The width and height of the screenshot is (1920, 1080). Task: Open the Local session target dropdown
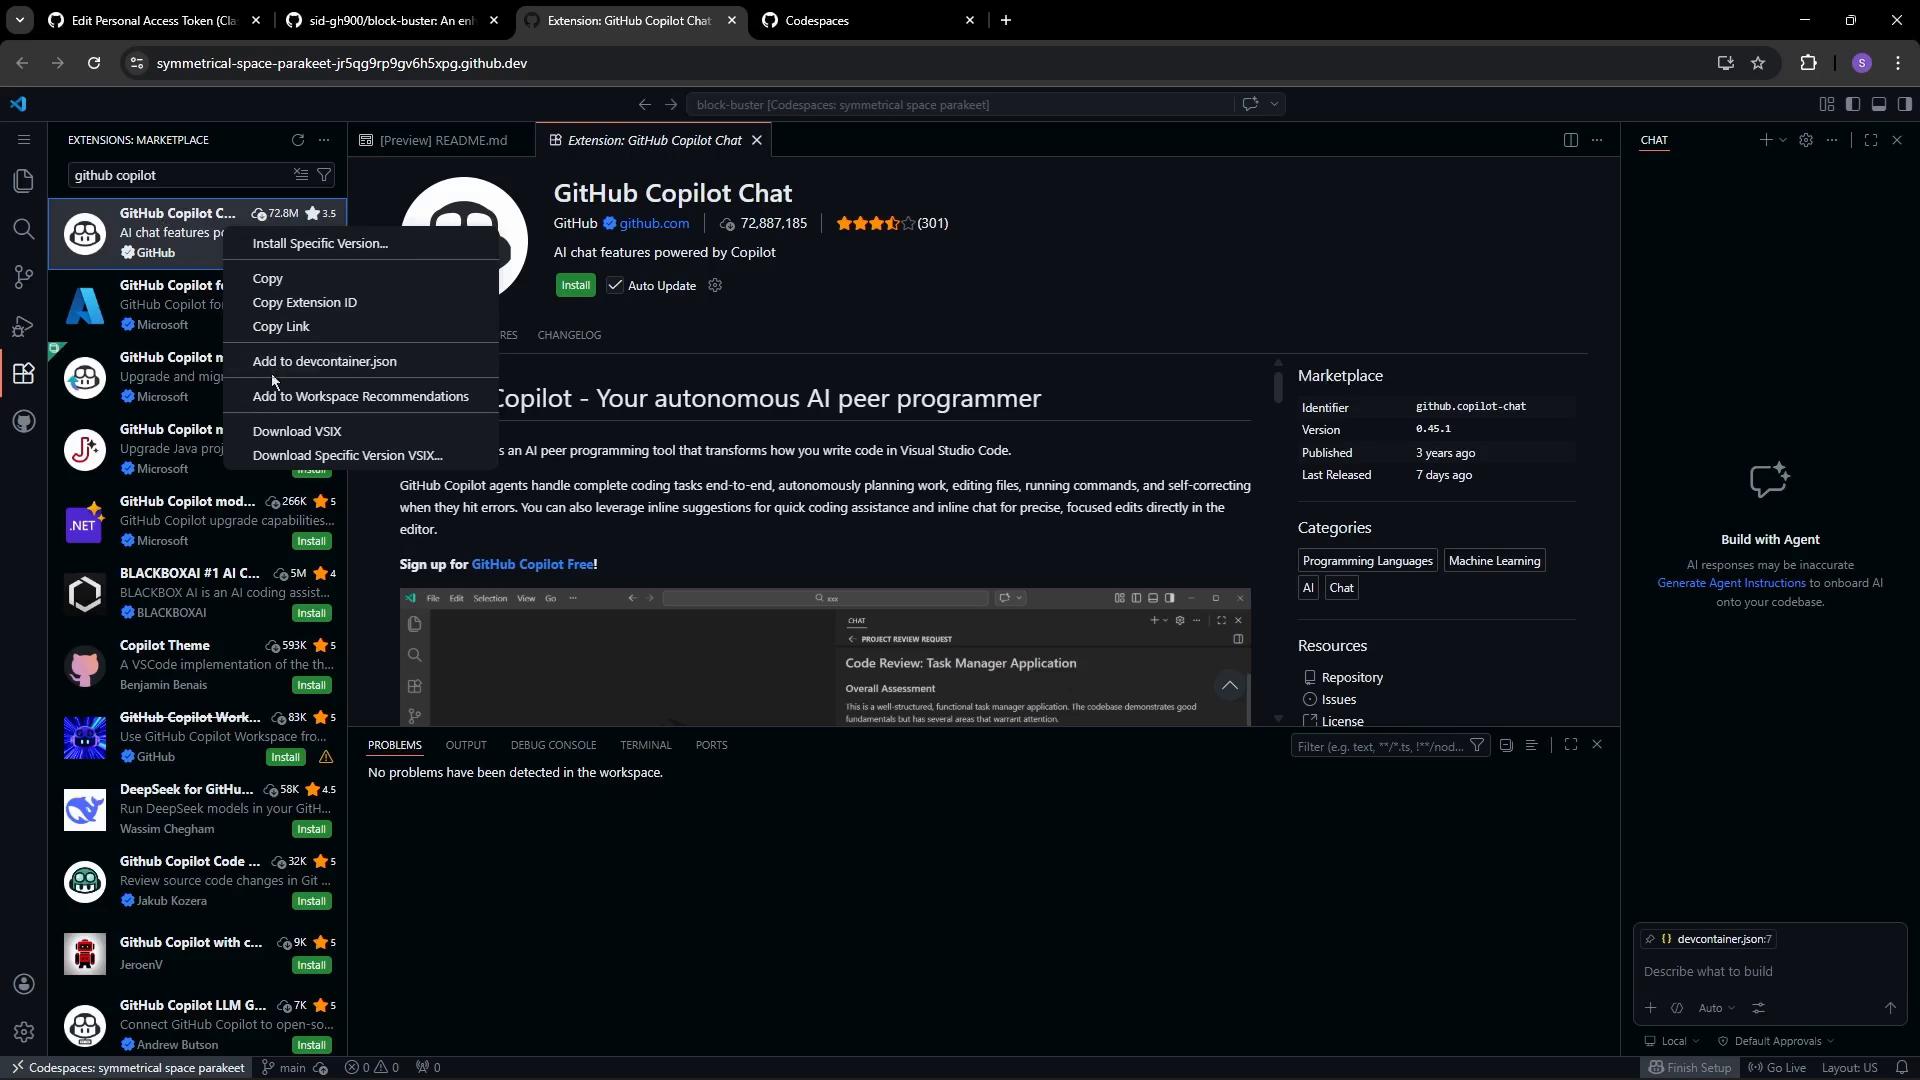[x=1672, y=1041]
